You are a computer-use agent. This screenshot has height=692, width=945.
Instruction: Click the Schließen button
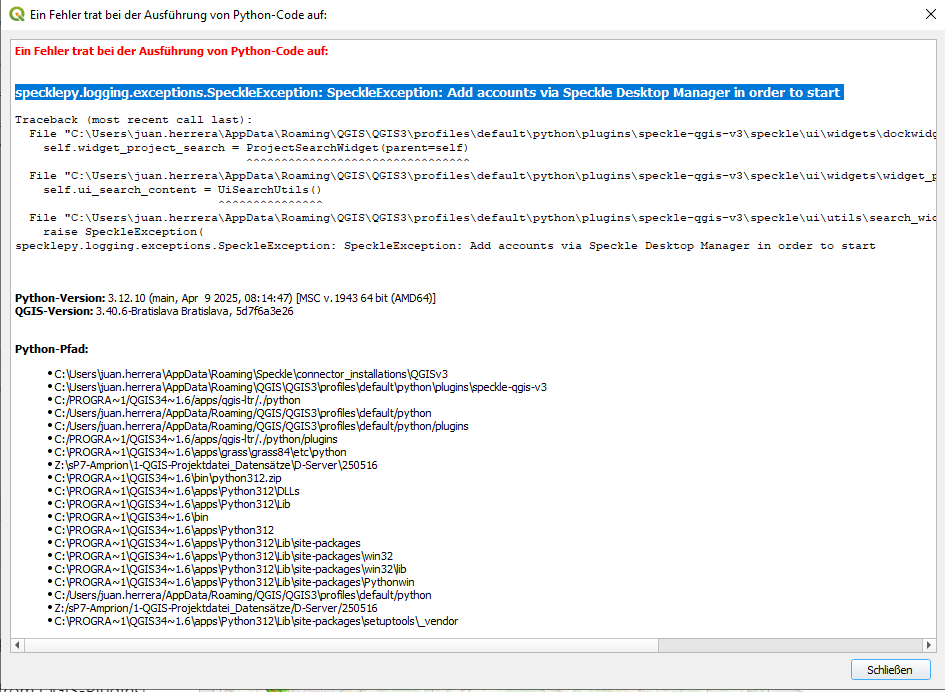click(x=890, y=670)
